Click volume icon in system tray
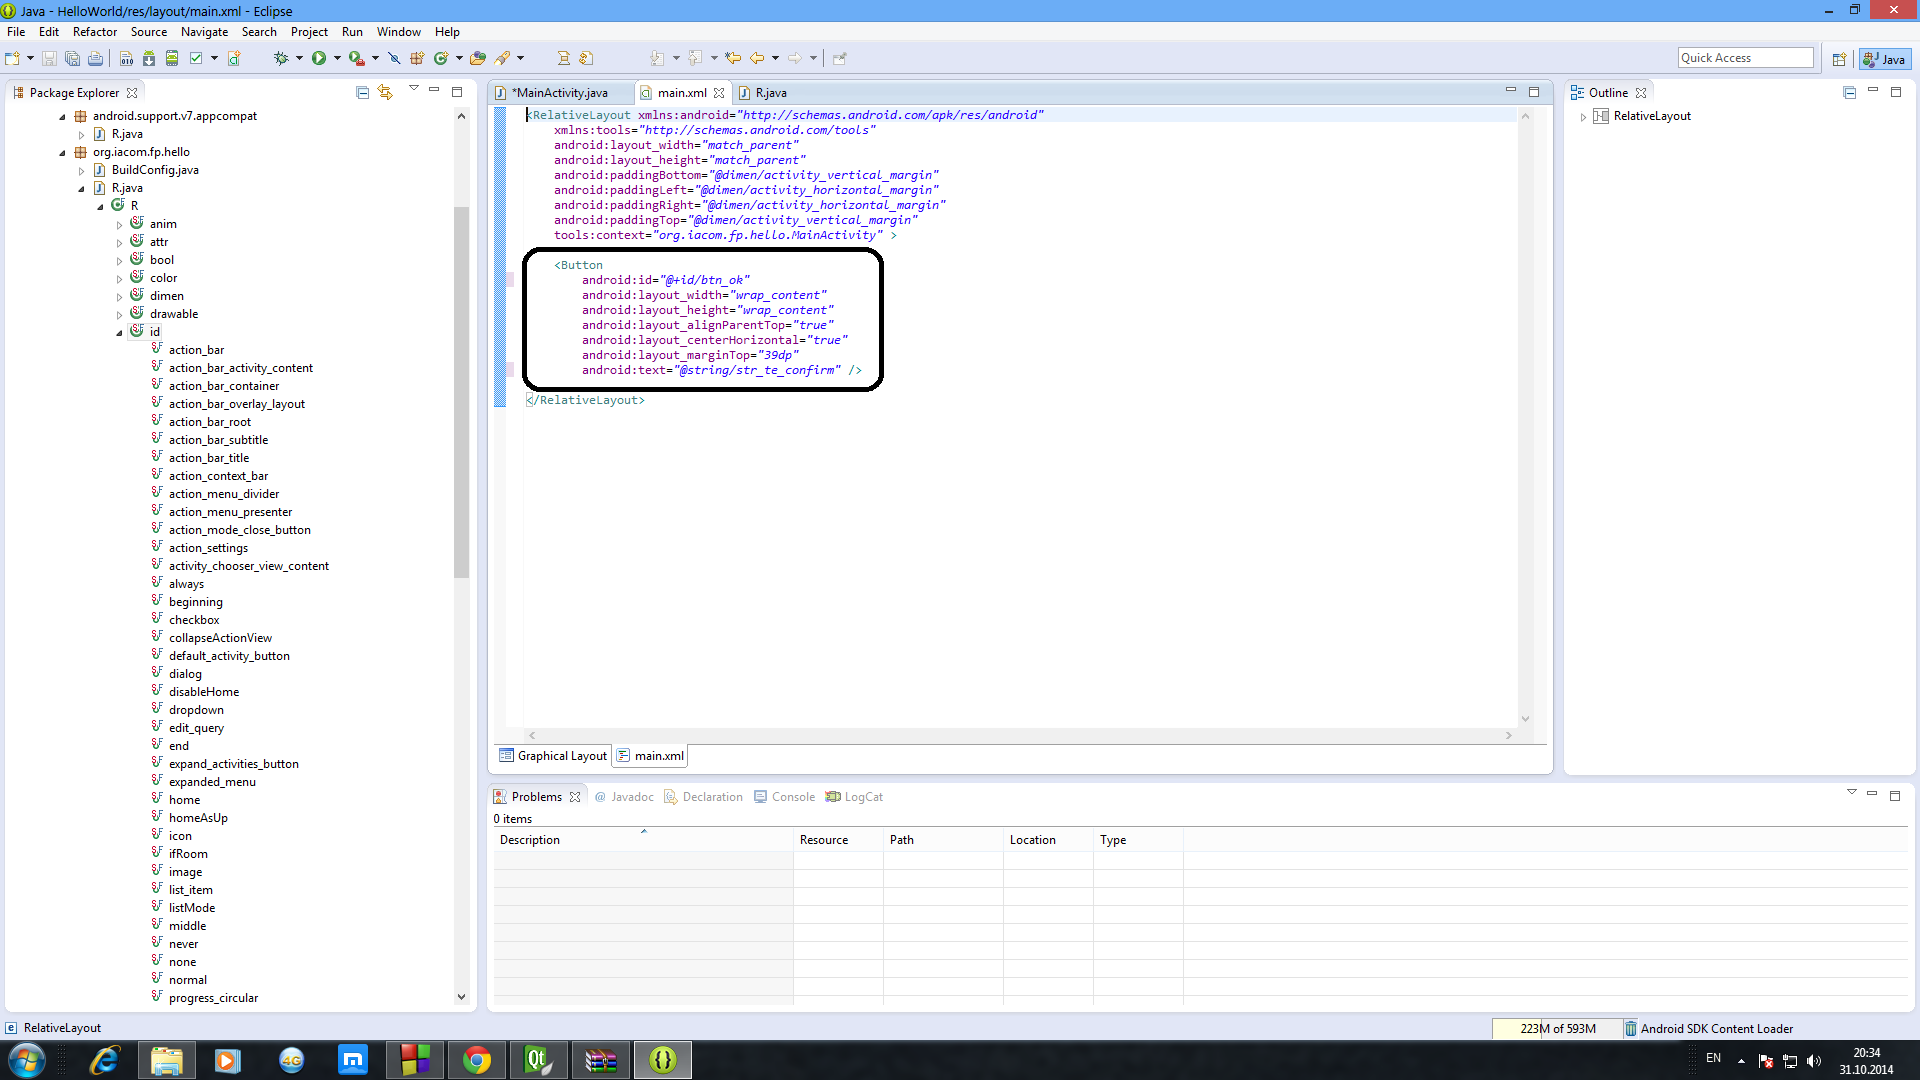Screen dimensions: 1920x1080 pyautogui.click(x=1814, y=1060)
